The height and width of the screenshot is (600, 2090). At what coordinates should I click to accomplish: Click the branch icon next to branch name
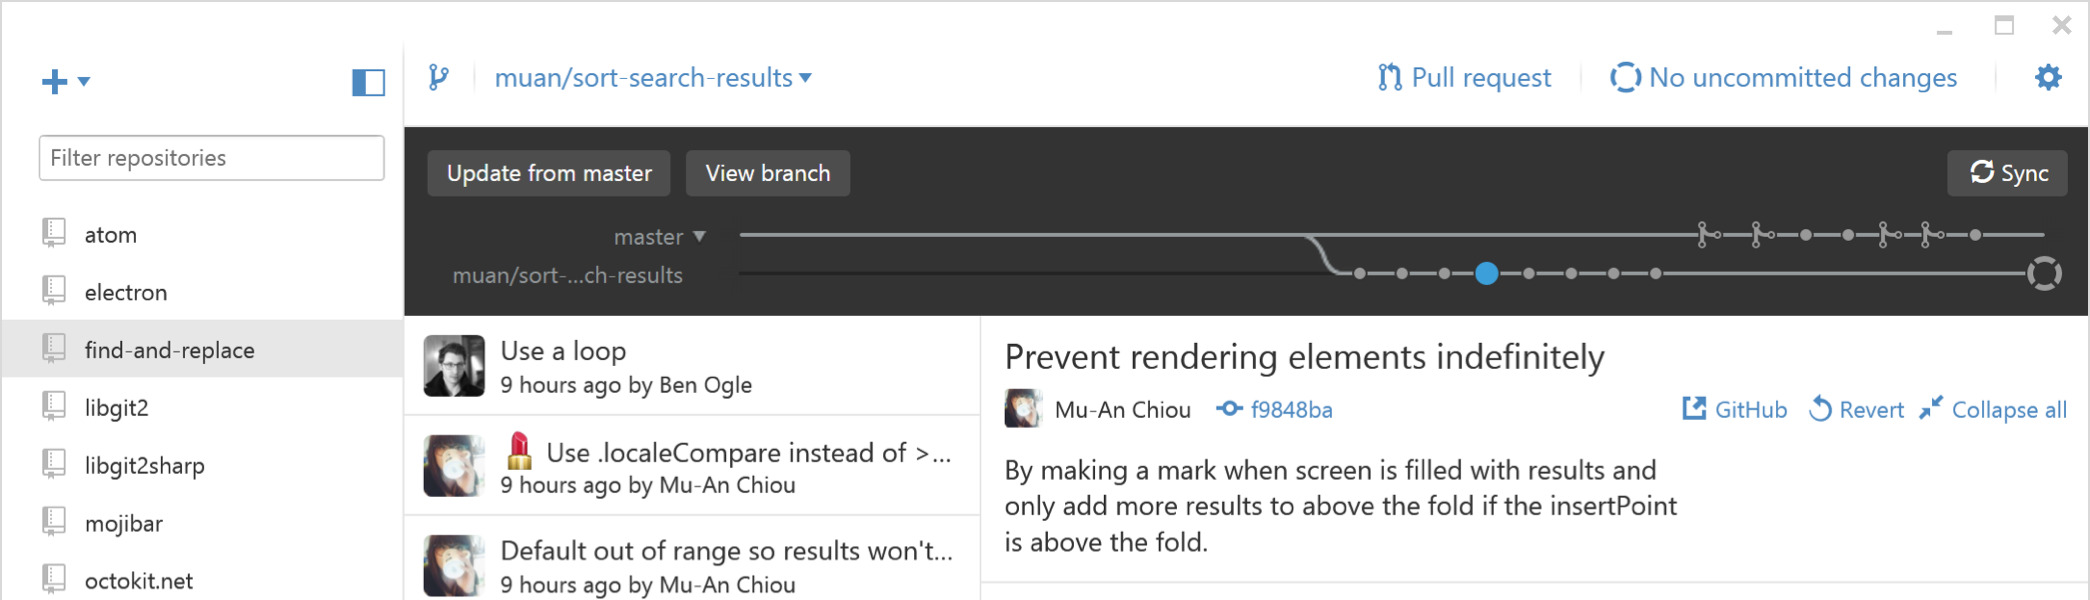[x=440, y=77]
